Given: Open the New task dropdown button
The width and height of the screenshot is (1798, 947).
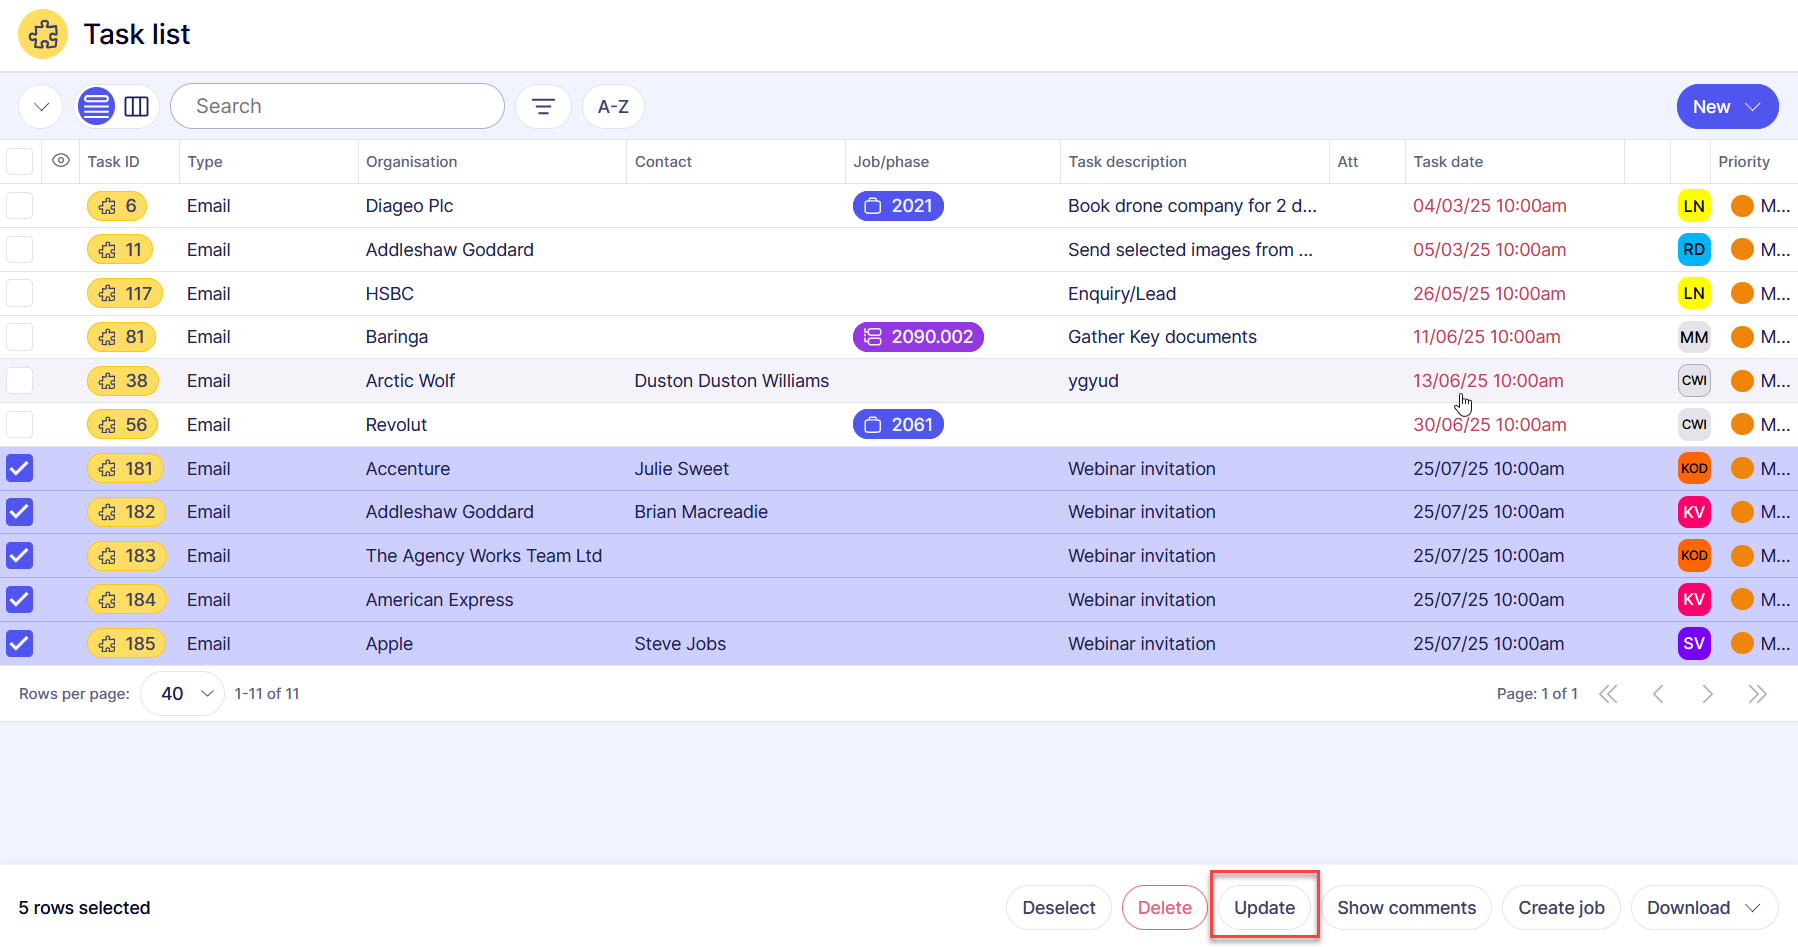Looking at the screenshot, I should (x=1726, y=107).
